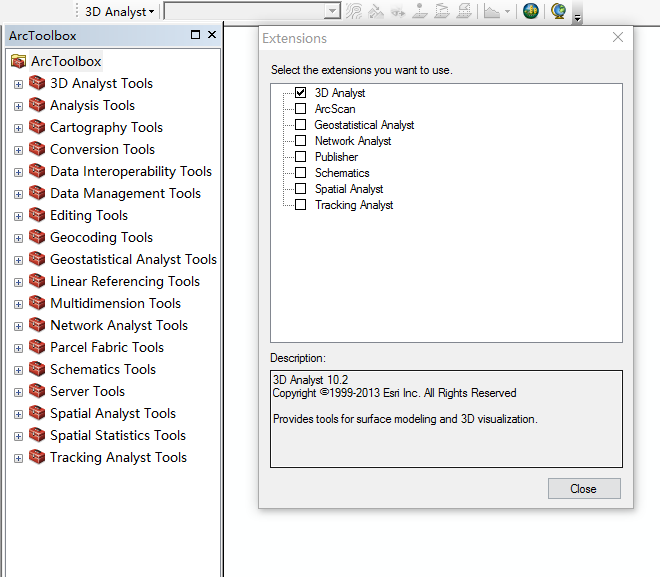Click the ArcToolbox root folder icon
This screenshot has height=577, width=660.
[x=19, y=61]
